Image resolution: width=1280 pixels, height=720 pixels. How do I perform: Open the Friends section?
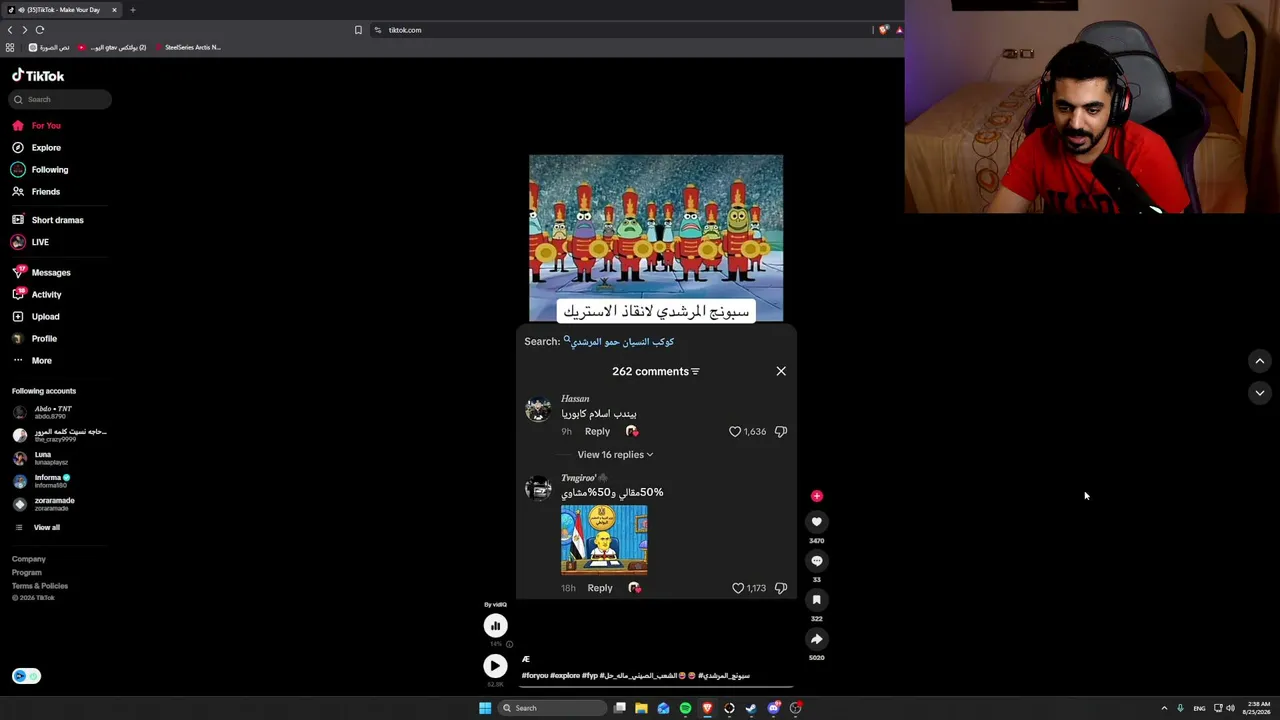point(36,192)
